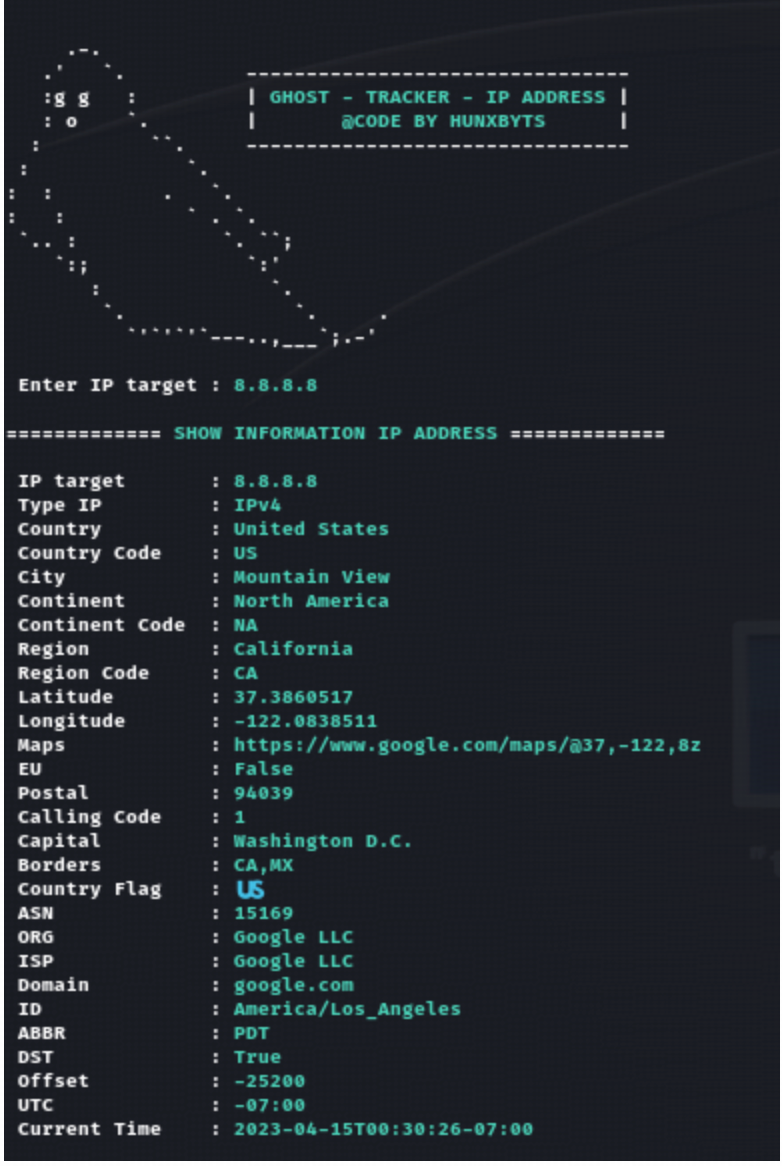
Task: Click the entered IP target 8.8.8.8
Action: (x=275, y=385)
